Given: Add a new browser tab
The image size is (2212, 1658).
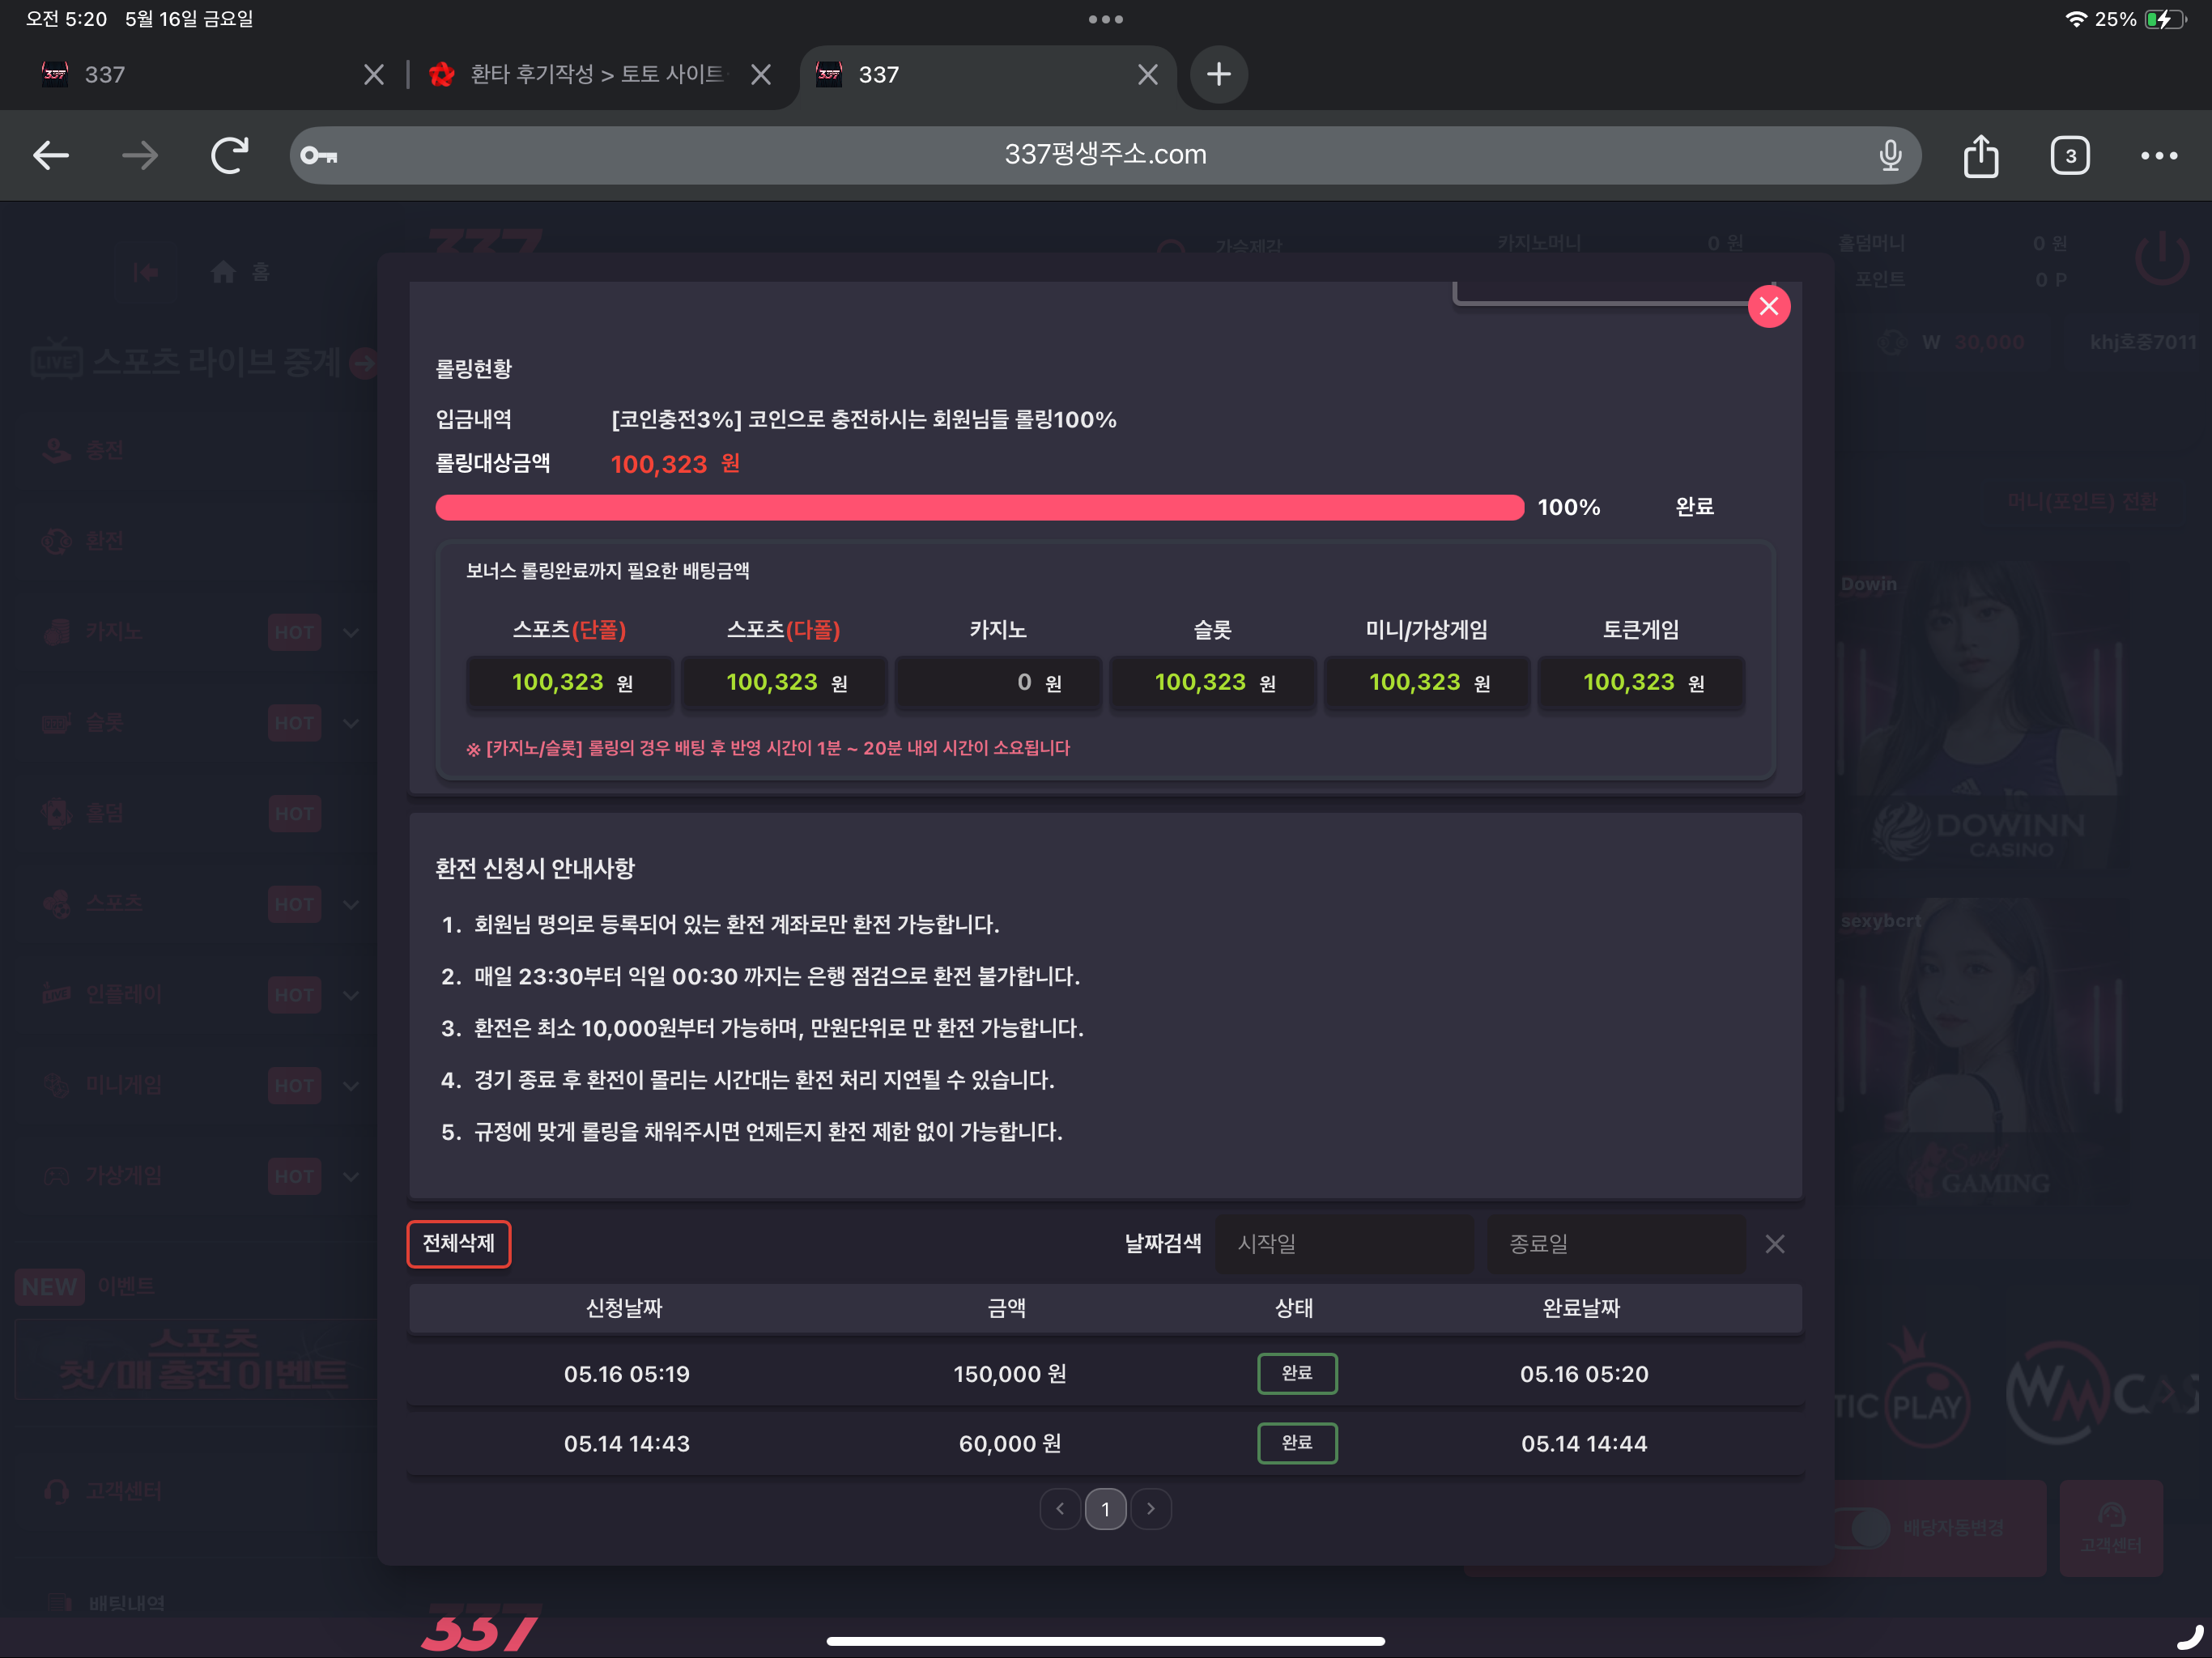Looking at the screenshot, I should (1218, 74).
